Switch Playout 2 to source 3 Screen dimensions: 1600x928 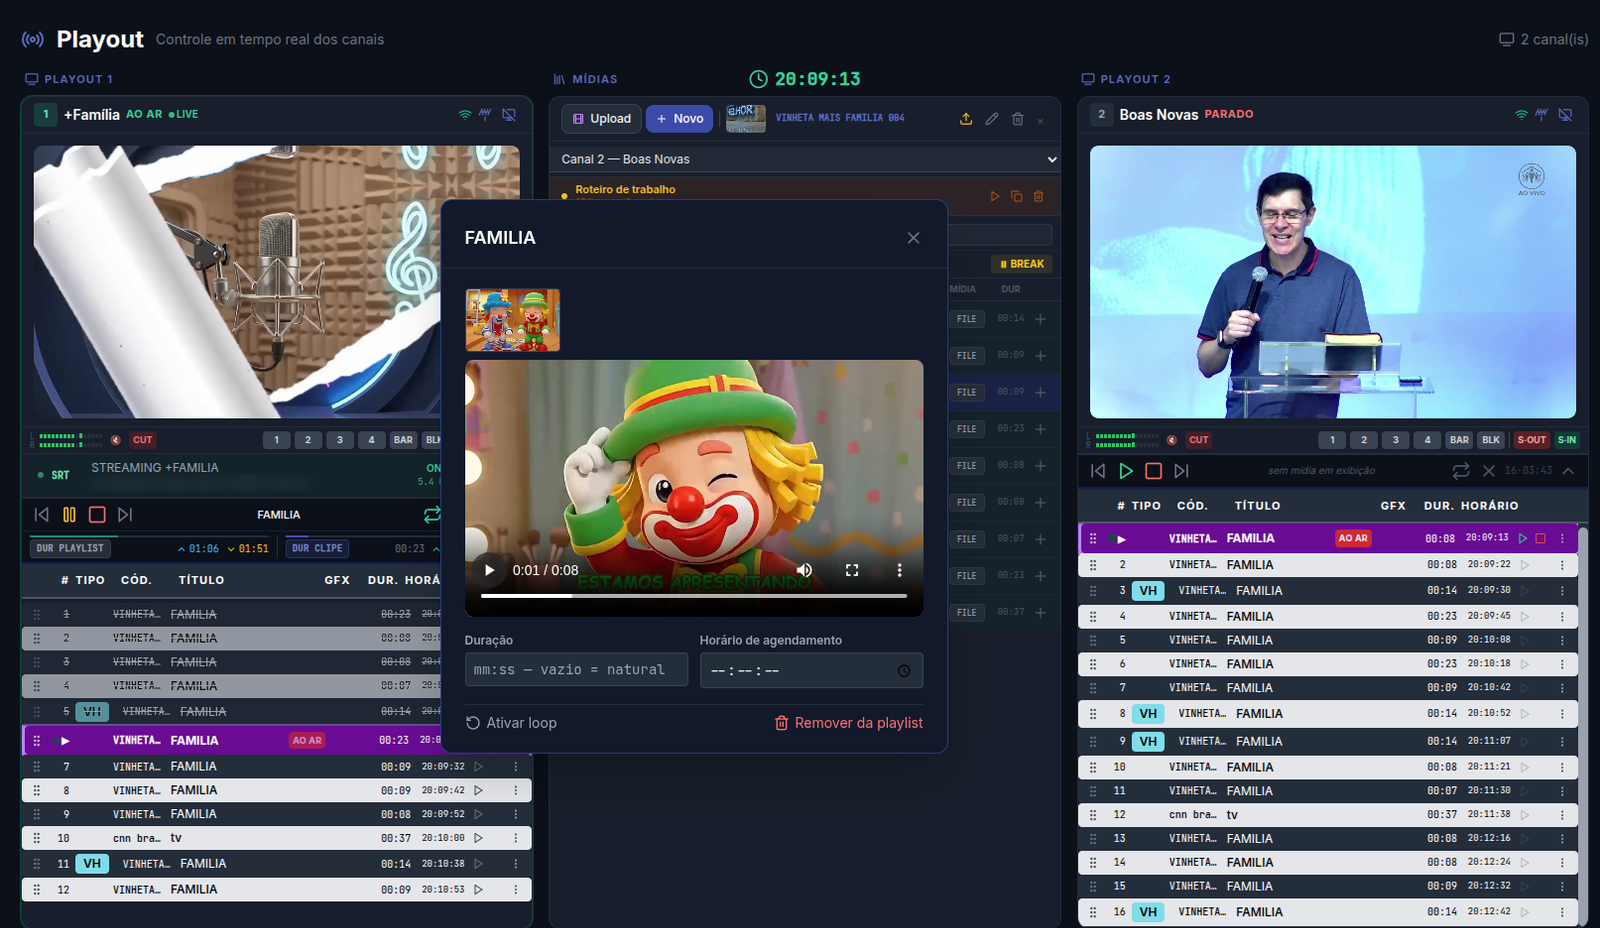point(1395,440)
